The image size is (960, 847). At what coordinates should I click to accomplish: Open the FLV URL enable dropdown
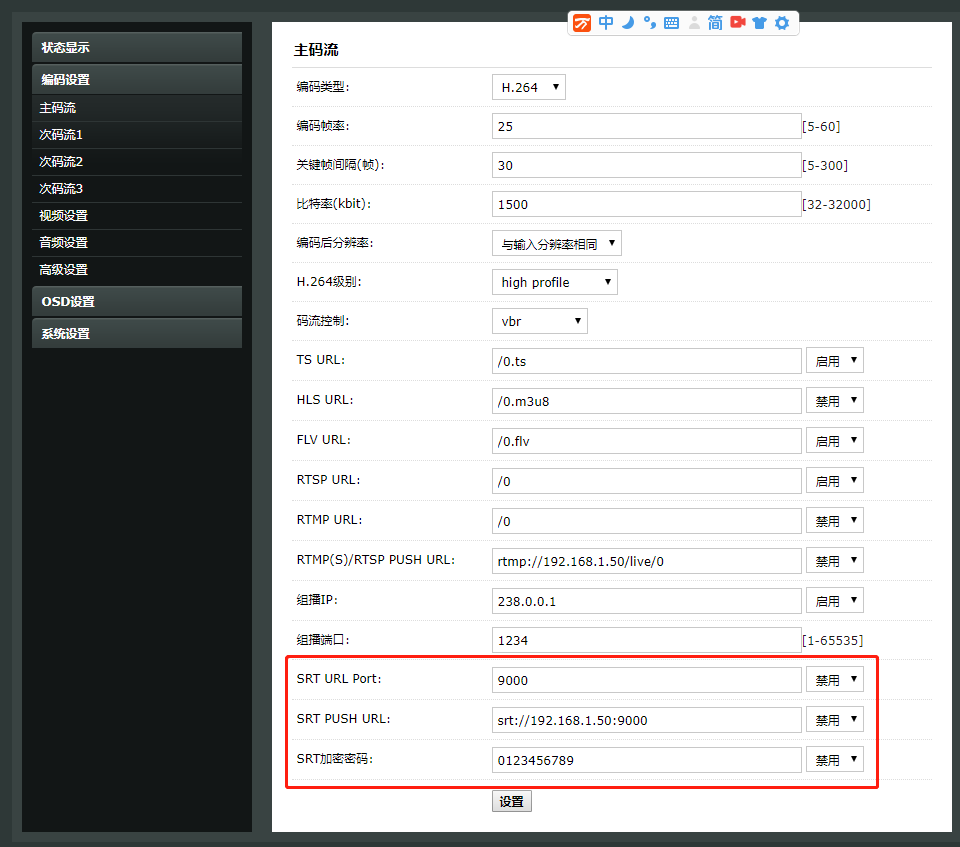(834, 440)
